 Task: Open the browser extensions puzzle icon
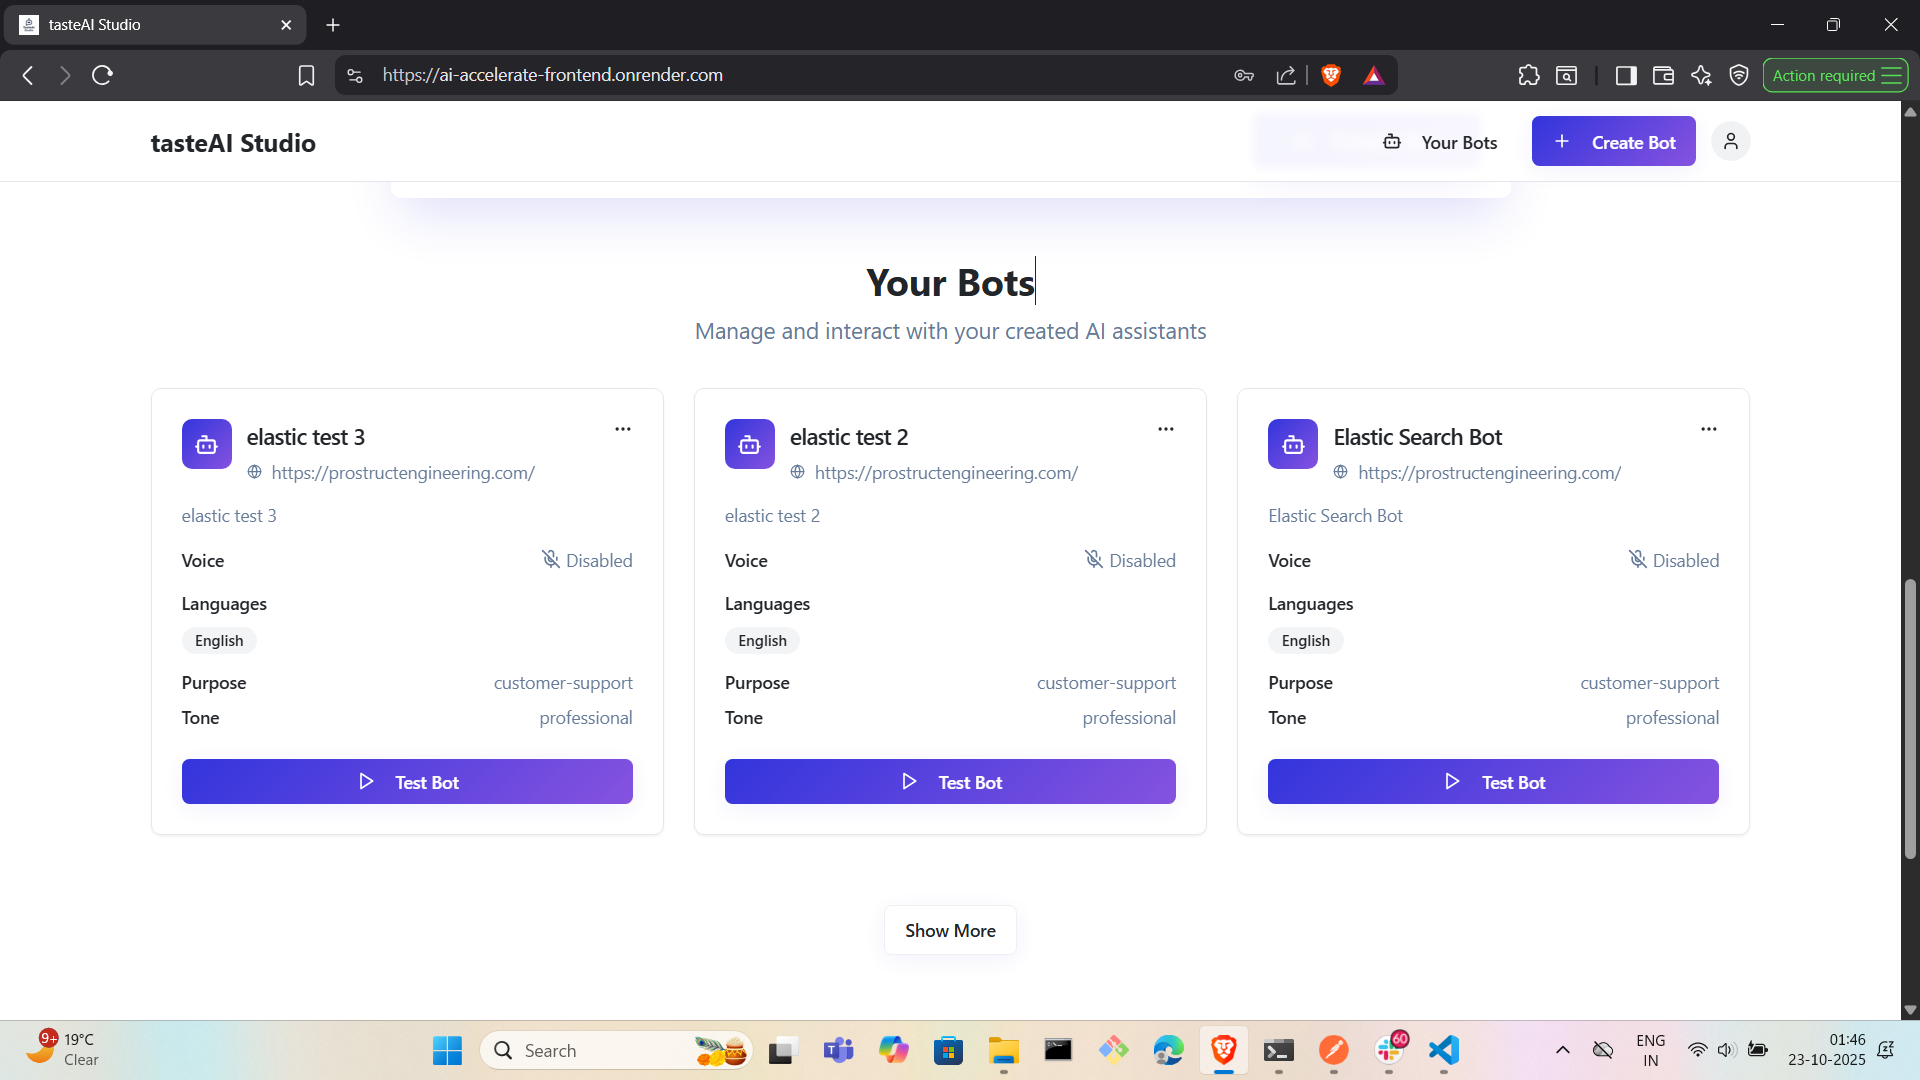point(1528,75)
